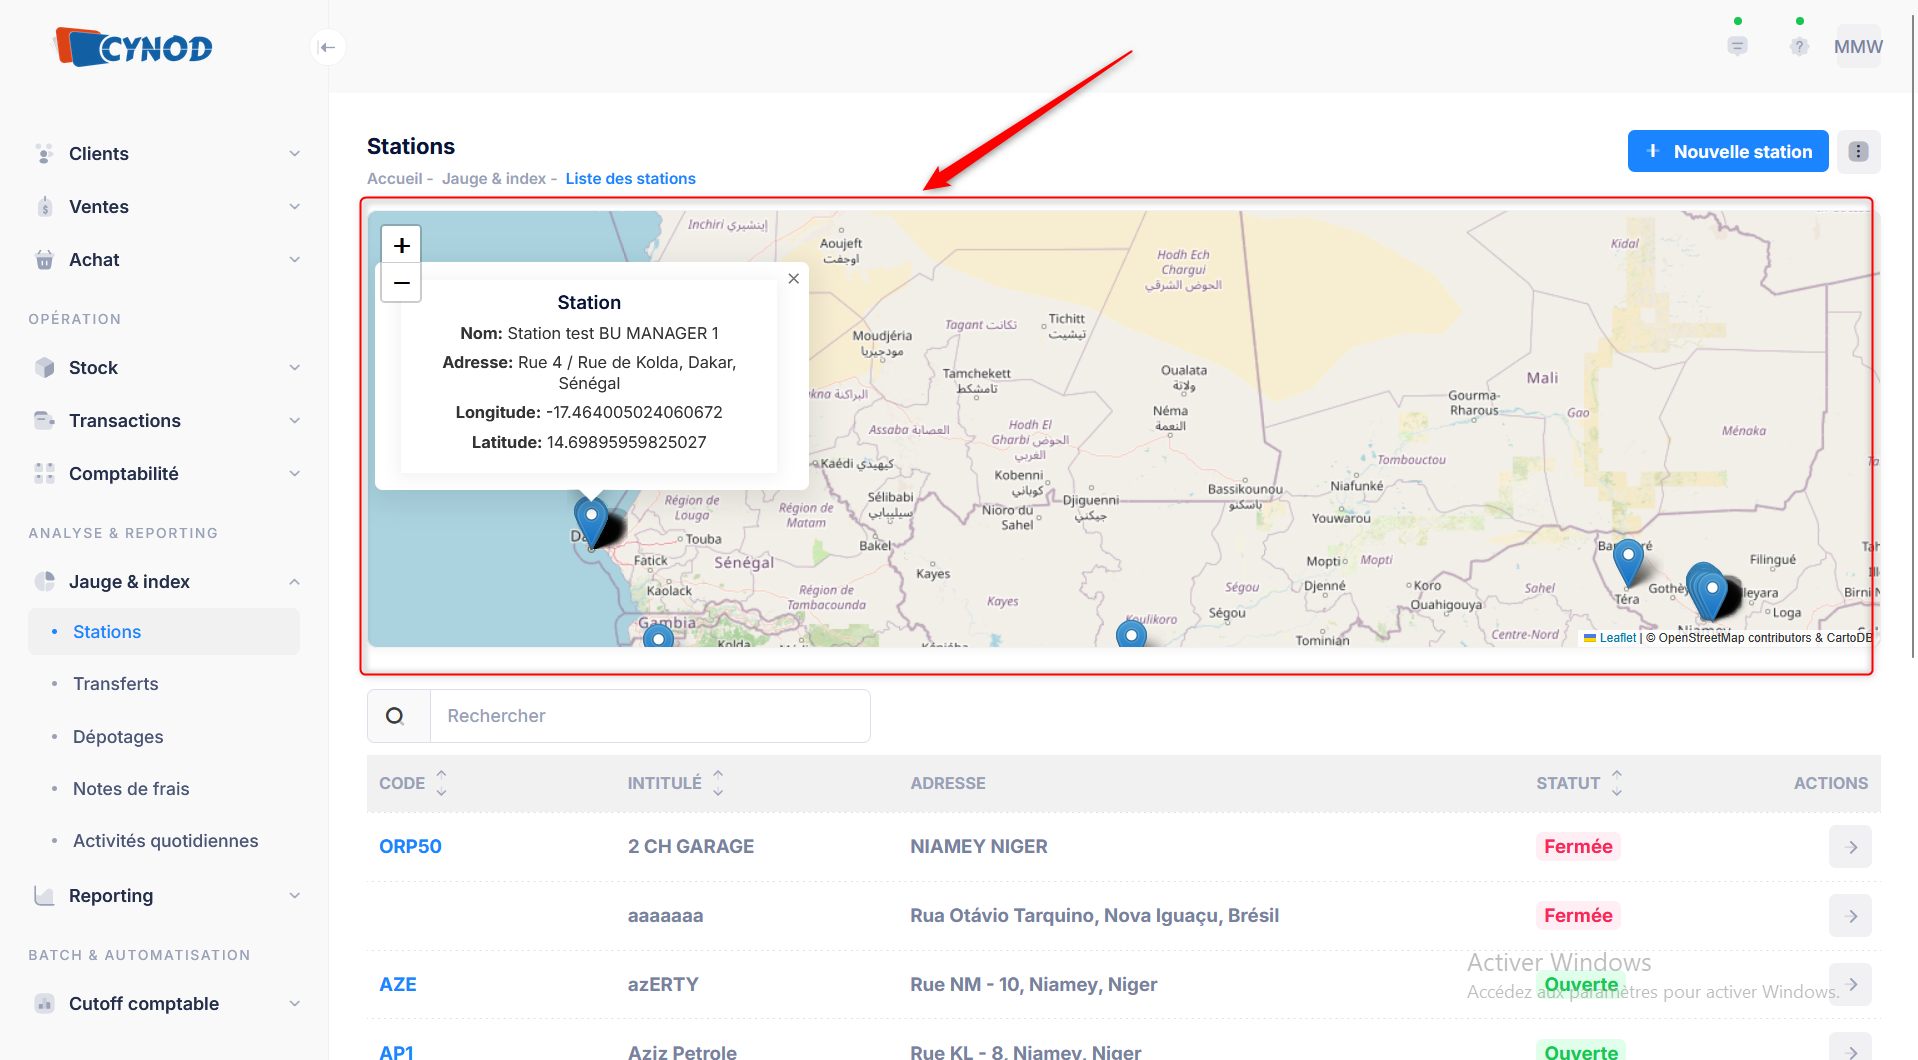The width and height of the screenshot is (1918, 1060).
Task: Sort the table by STATUT column
Action: coord(1616,783)
